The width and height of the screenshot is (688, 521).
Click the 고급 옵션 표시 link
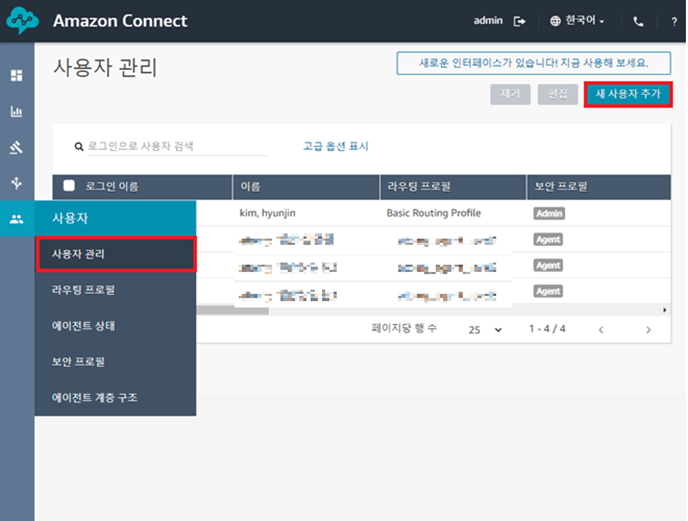tap(336, 146)
